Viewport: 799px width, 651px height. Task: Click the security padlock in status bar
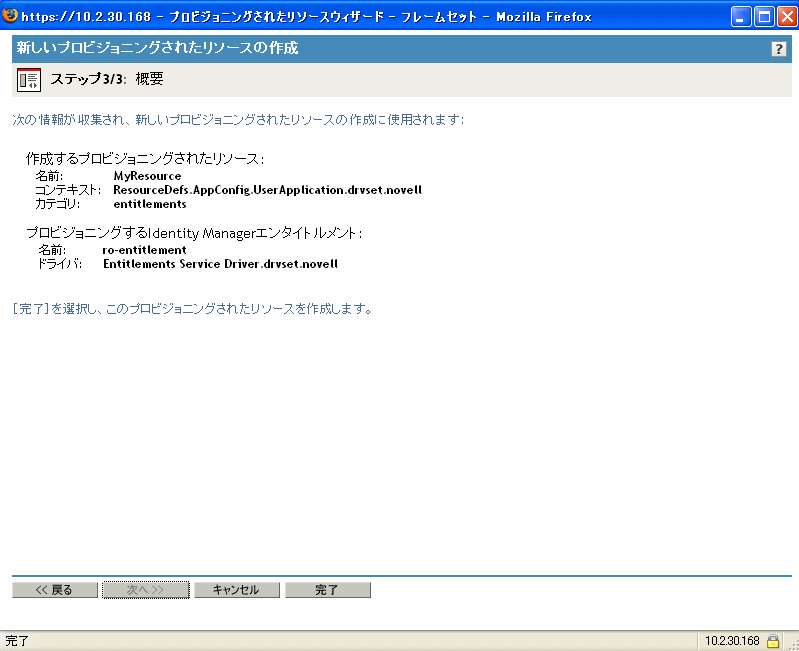773,640
